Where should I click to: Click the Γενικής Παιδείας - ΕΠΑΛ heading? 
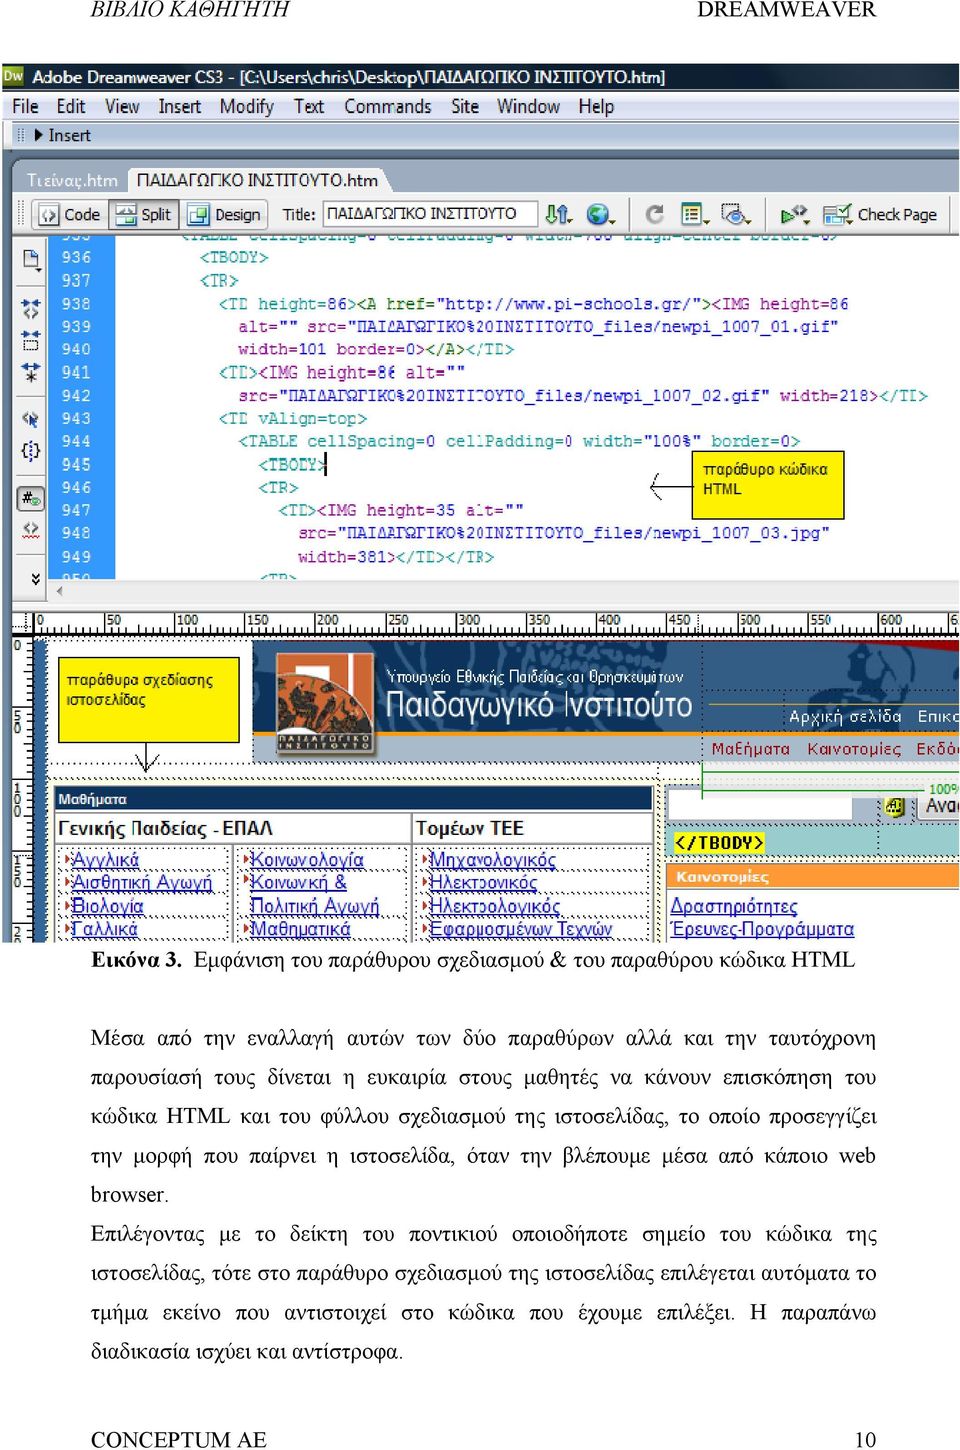[165, 828]
